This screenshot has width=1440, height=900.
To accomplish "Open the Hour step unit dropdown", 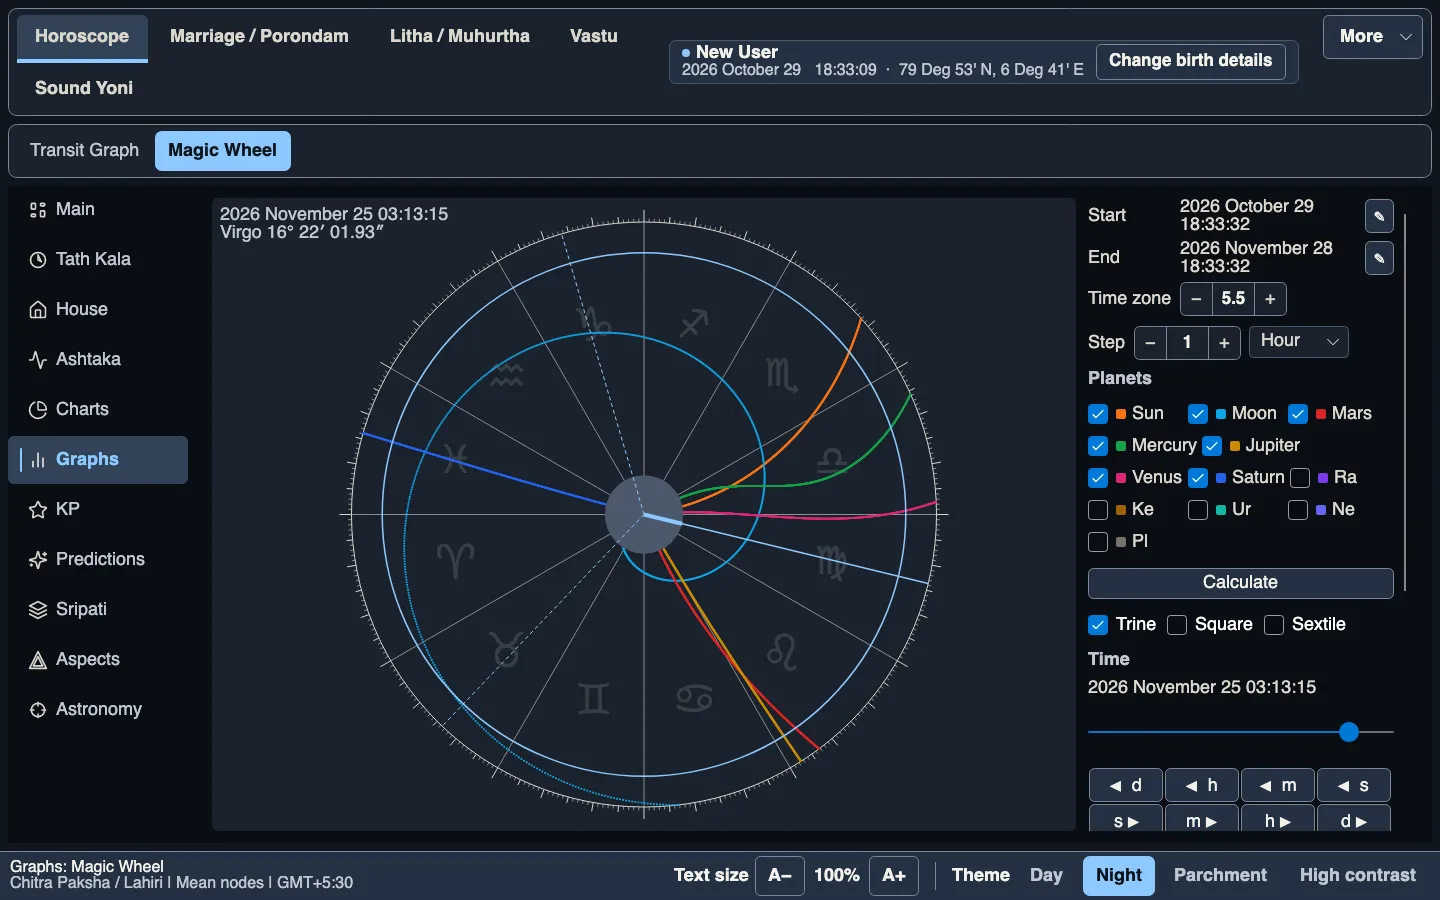I will pyautogui.click(x=1299, y=342).
